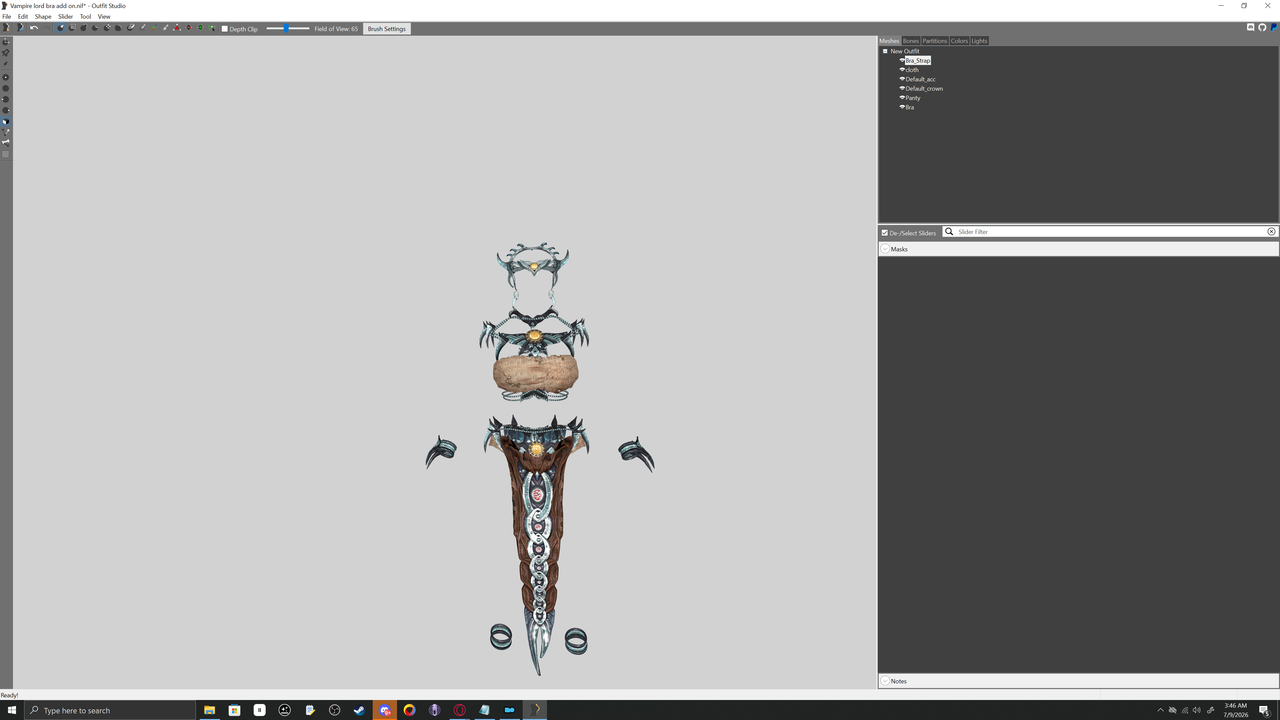1280x720 pixels.
Task: Open the Windows Start menu
Action: pos(12,710)
